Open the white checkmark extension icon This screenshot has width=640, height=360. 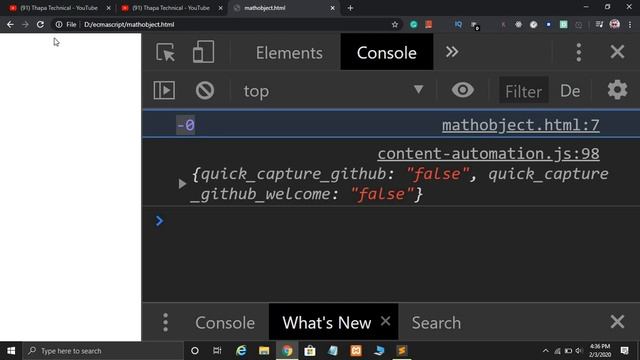533,24
